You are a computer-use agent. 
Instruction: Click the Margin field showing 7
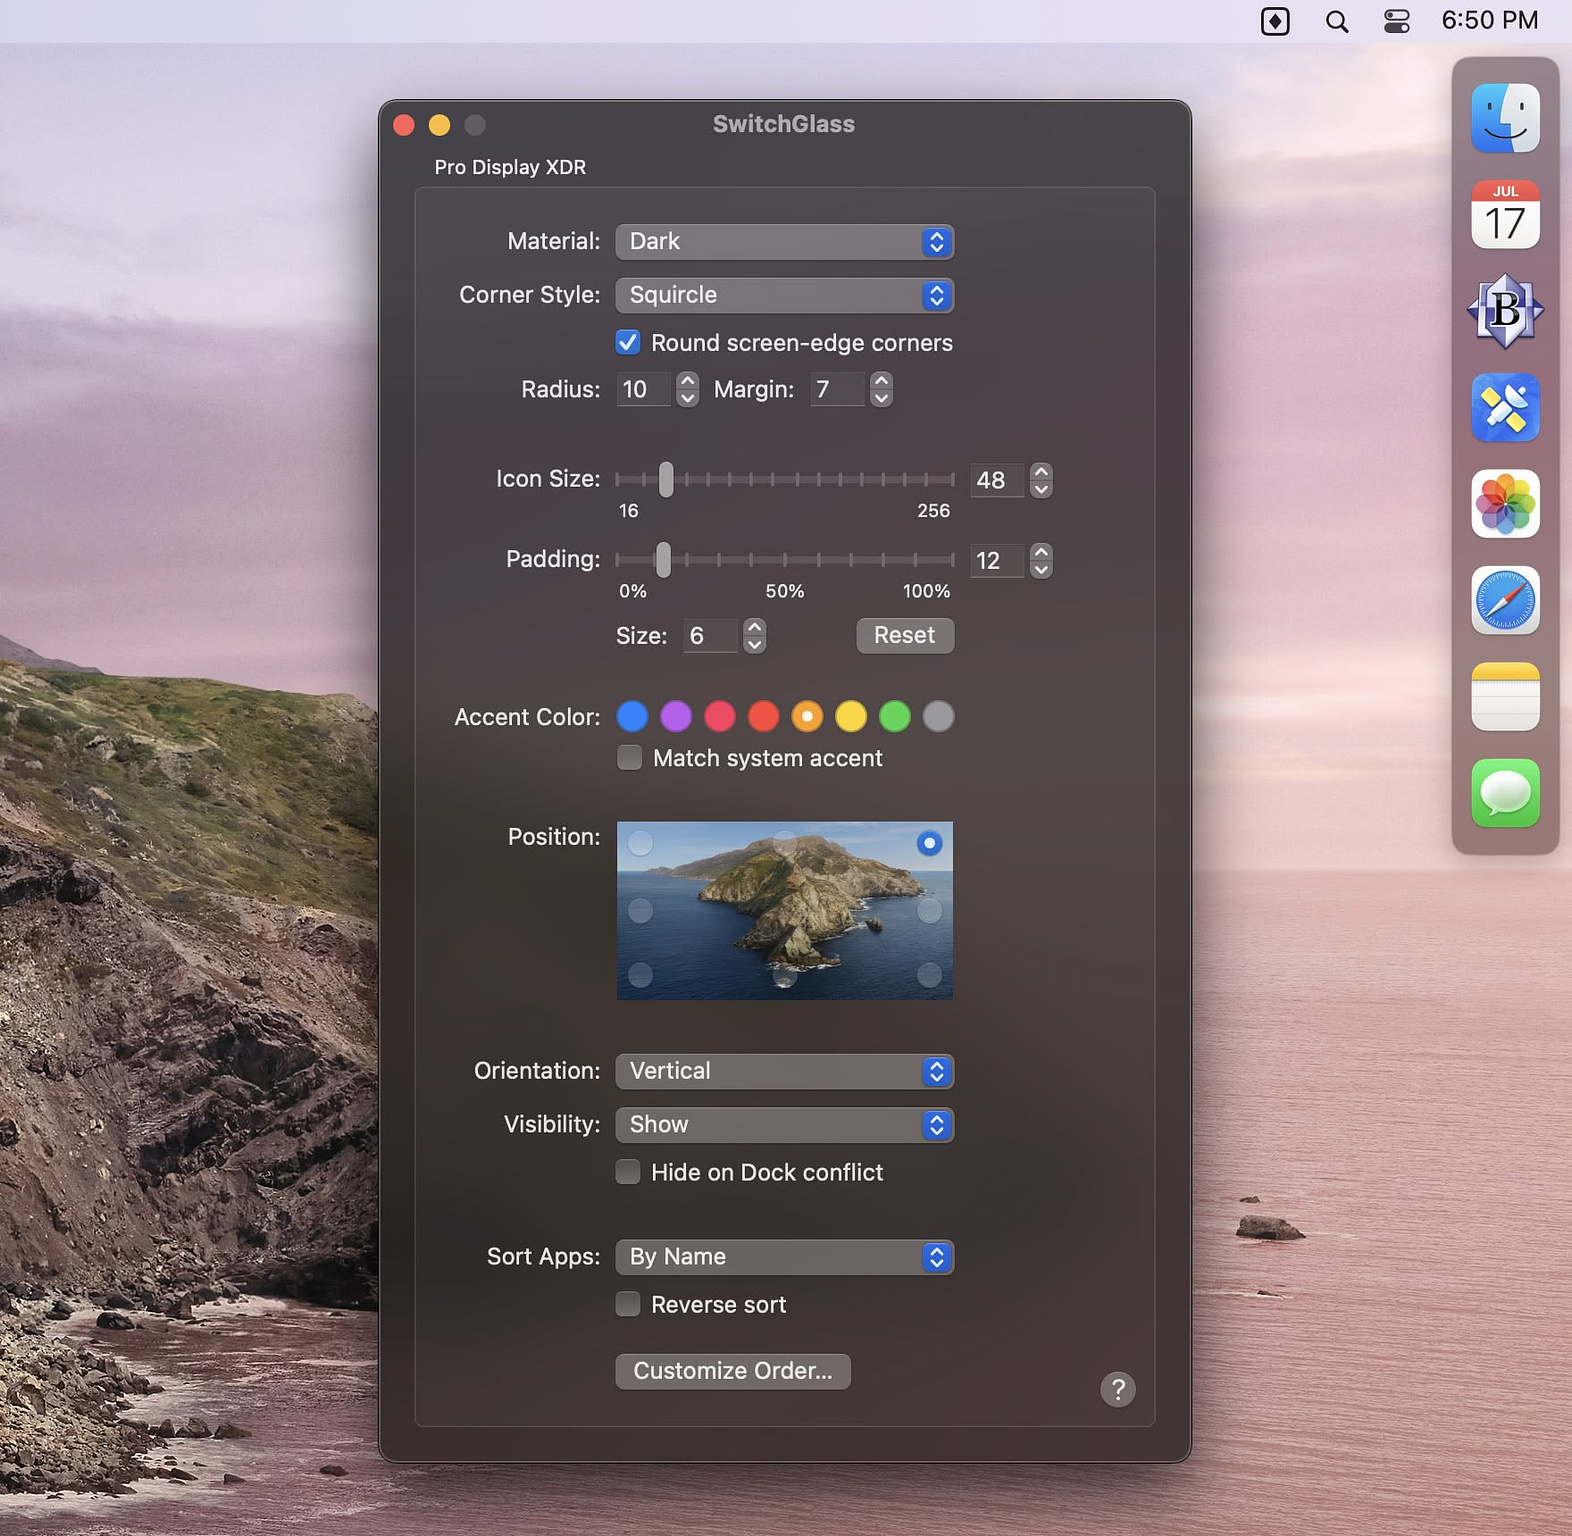[x=837, y=389]
